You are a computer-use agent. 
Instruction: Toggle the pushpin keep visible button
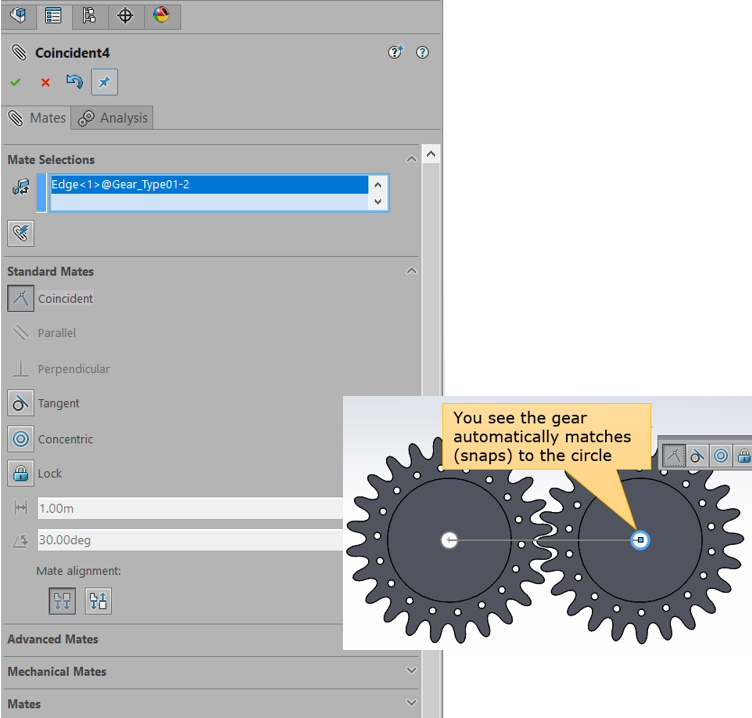[x=104, y=82]
